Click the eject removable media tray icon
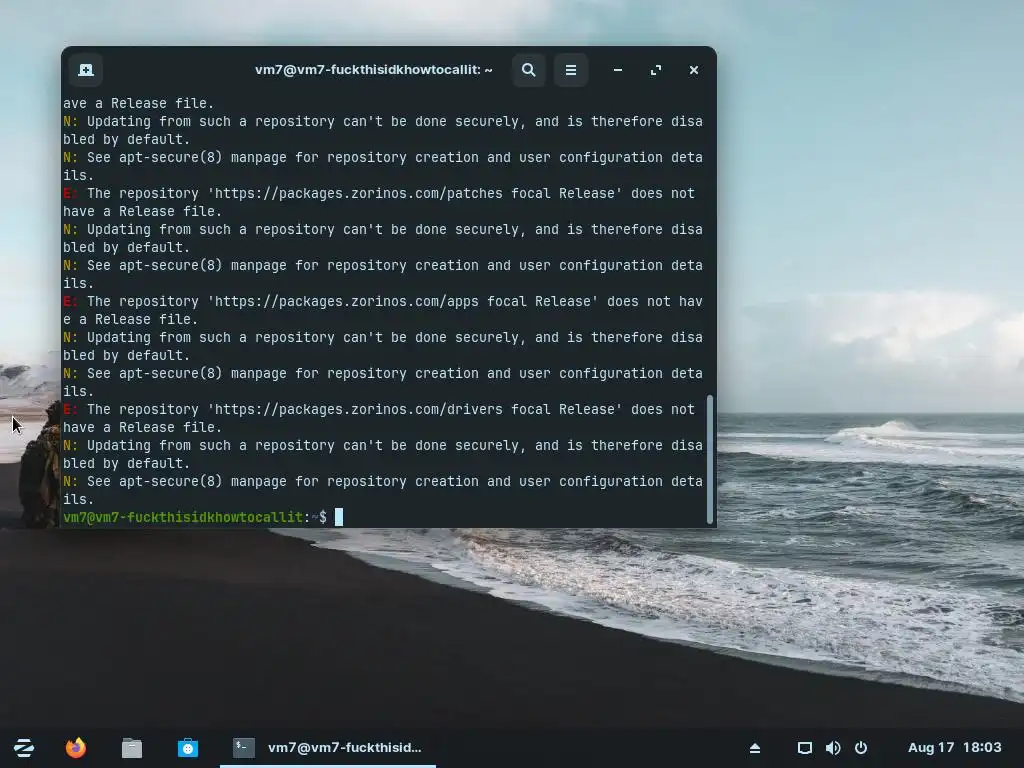The height and width of the screenshot is (768, 1024). pos(755,748)
